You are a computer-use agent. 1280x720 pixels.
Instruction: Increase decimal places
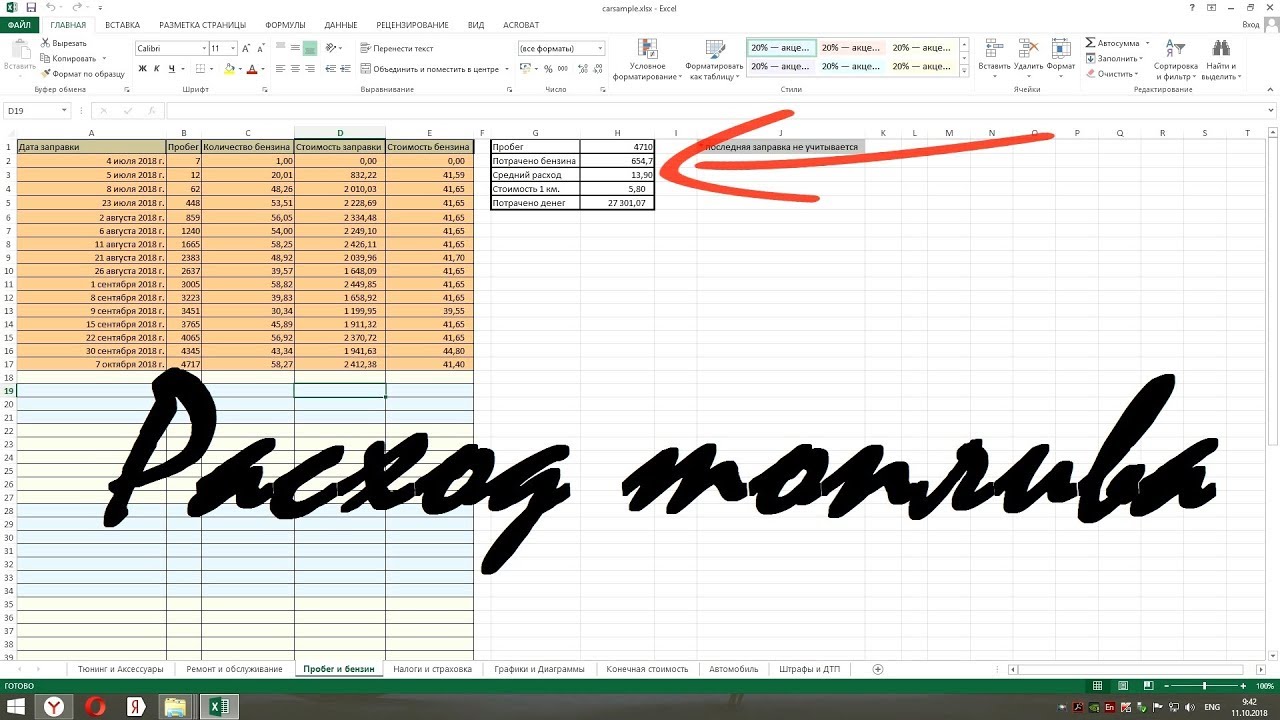click(x=582, y=69)
